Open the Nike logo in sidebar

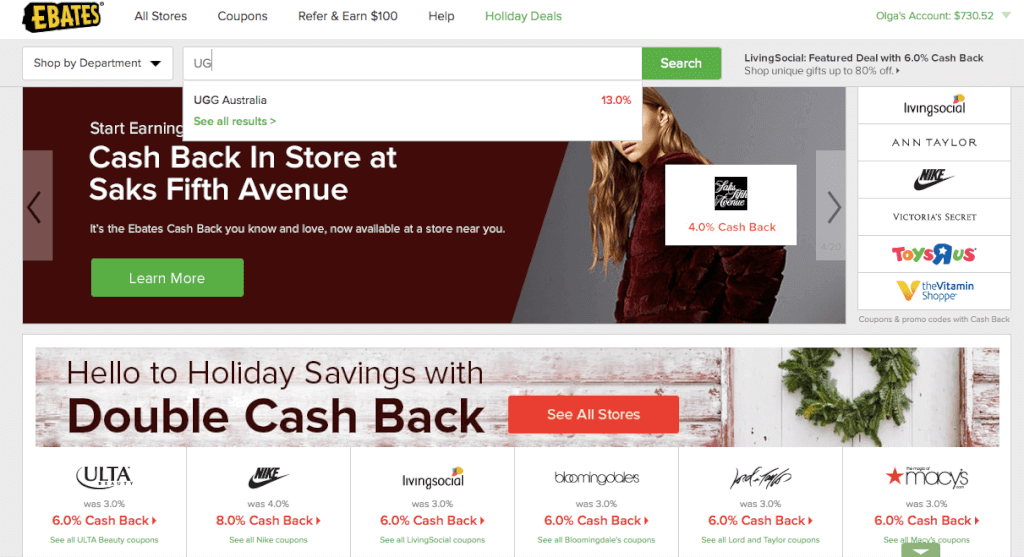click(934, 180)
